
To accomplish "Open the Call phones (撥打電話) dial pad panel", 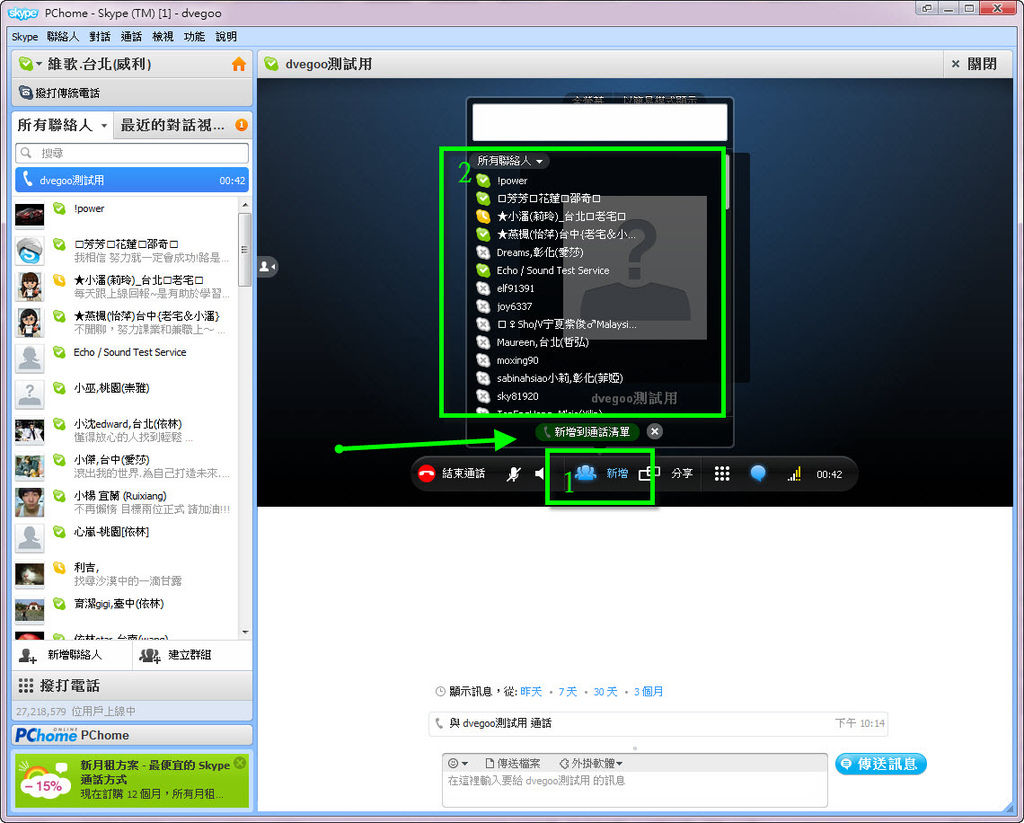I will coord(132,685).
